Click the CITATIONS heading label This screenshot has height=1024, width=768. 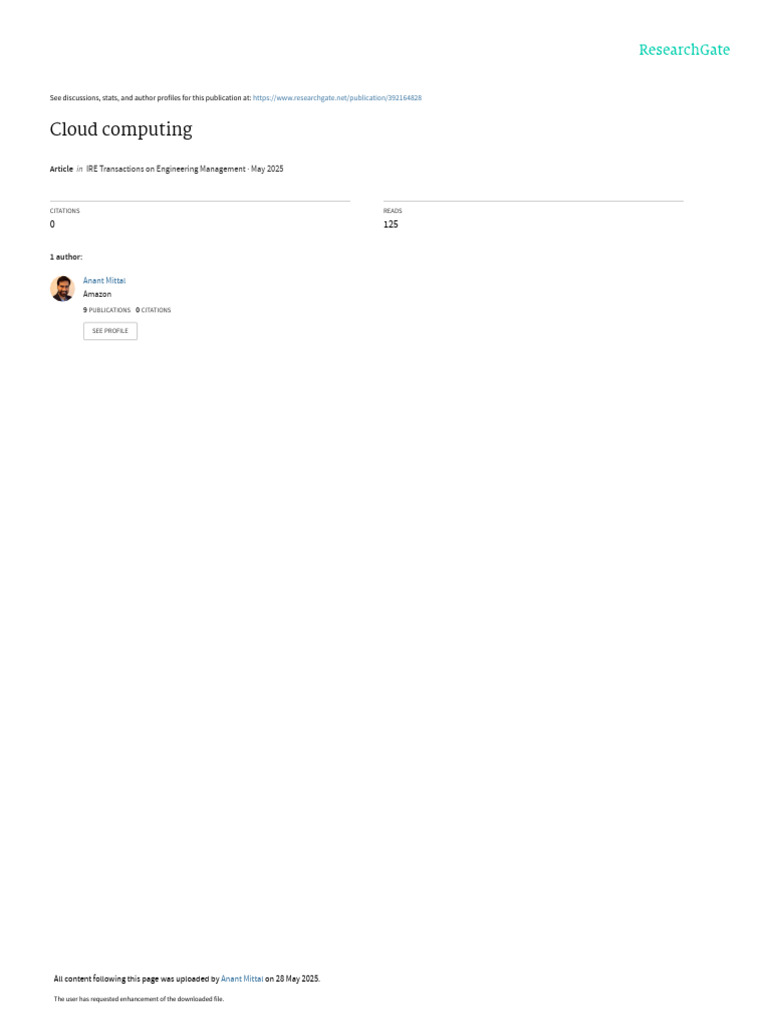click(x=65, y=211)
